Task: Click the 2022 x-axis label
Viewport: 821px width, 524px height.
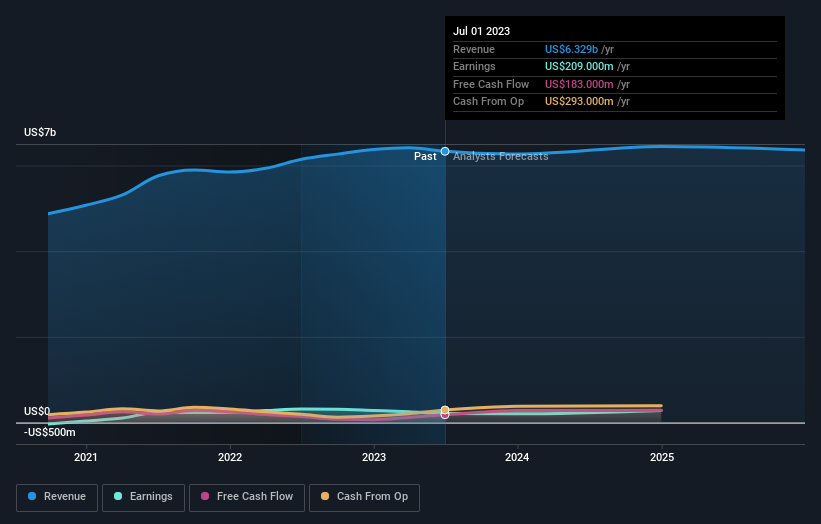Action: (x=230, y=457)
